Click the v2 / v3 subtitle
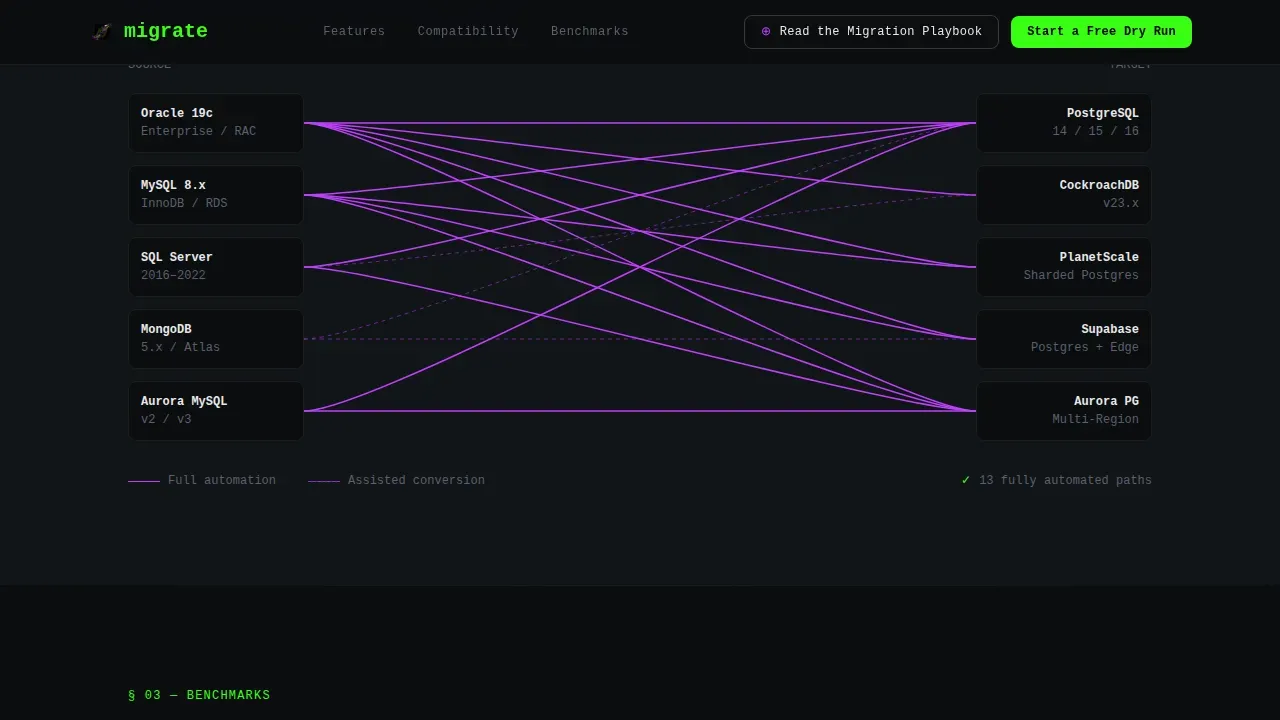 coord(166,419)
